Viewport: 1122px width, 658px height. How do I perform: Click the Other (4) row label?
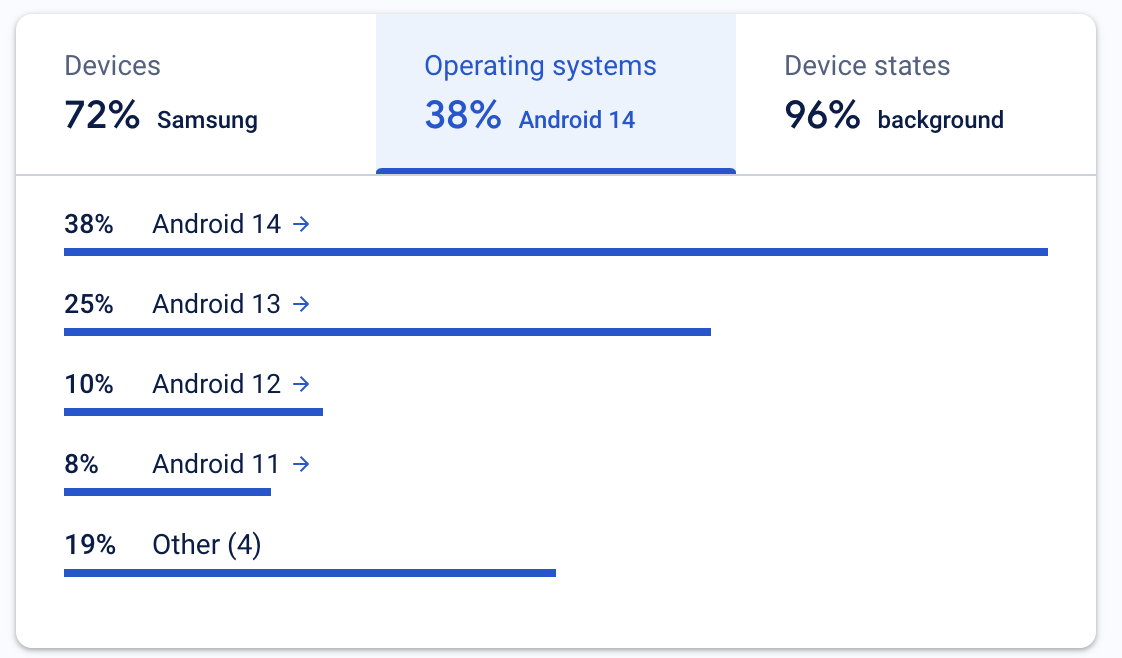click(x=206, y=545)
